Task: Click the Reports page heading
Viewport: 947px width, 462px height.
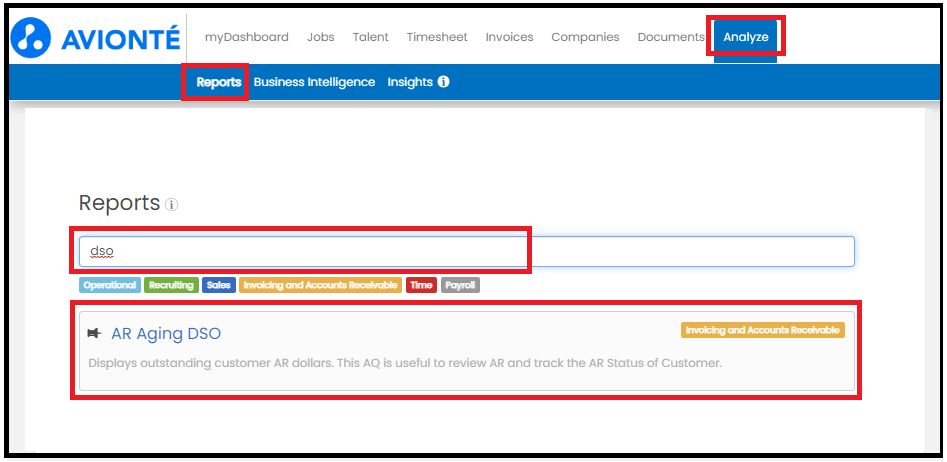Action: click(119, 203)
